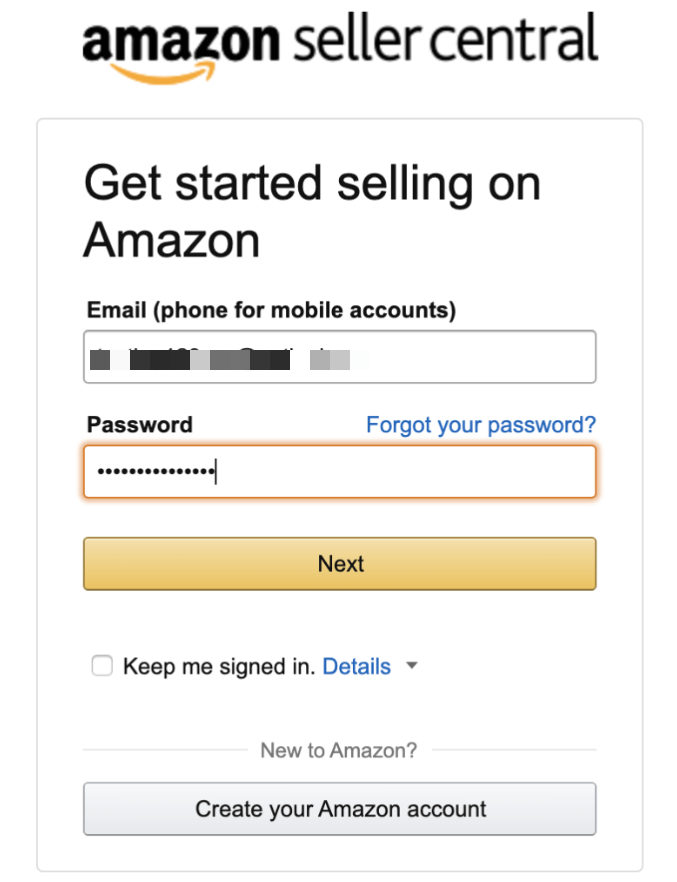Click the 'Get started selling on Amazon' heading
The image size is (677, 882).
point(312,211)
